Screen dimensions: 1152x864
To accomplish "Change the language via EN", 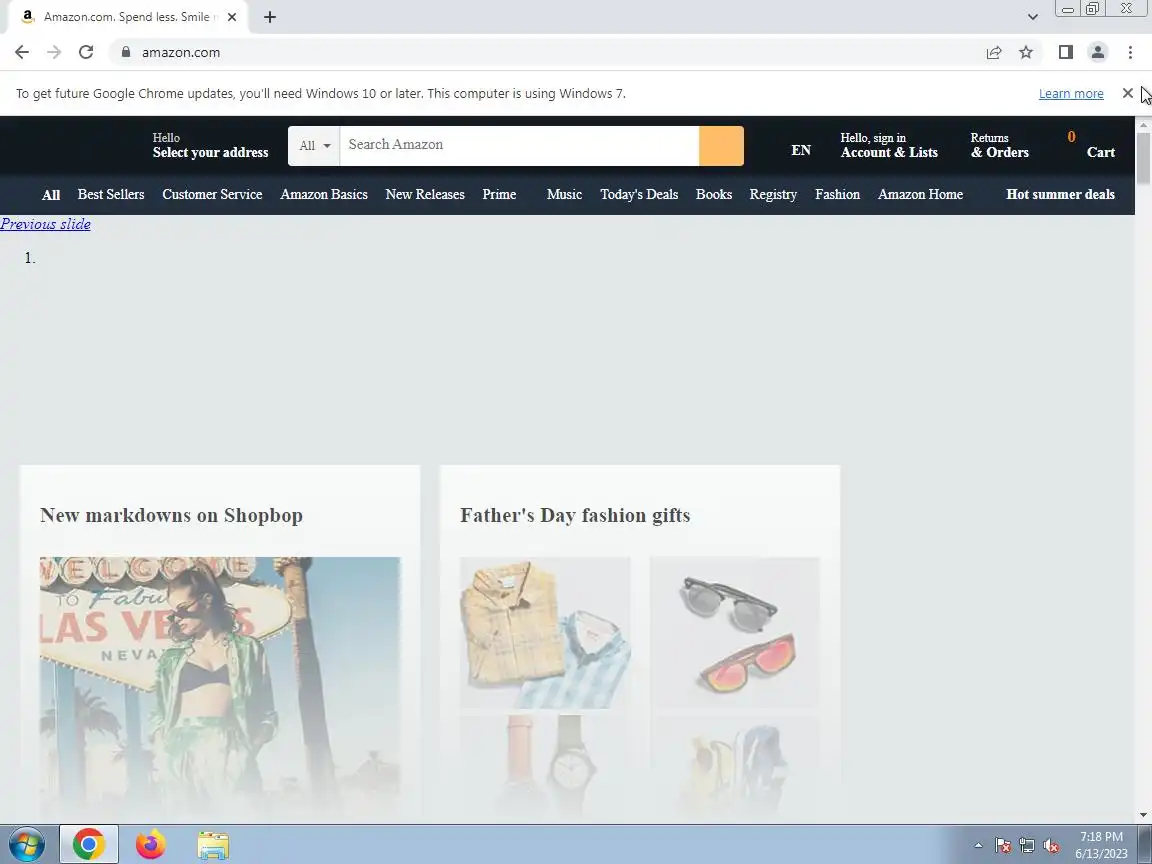I will (801, 151).
